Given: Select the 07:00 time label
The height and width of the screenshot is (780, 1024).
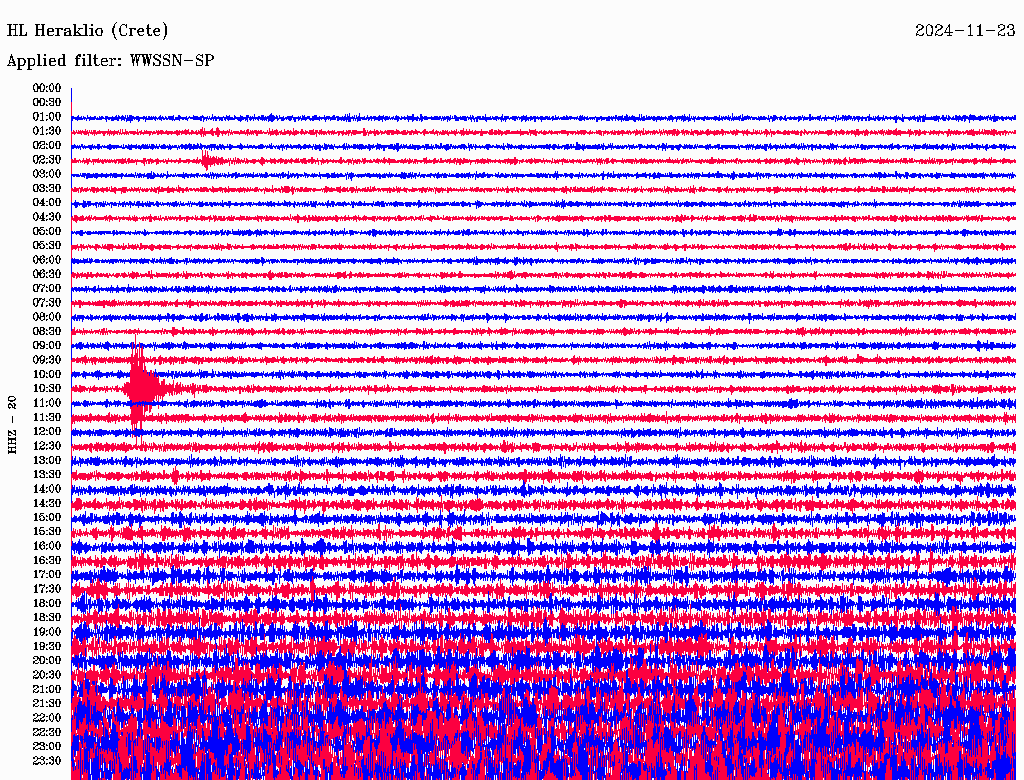Looking at the screenshot, I should click(x=46, y=289).
